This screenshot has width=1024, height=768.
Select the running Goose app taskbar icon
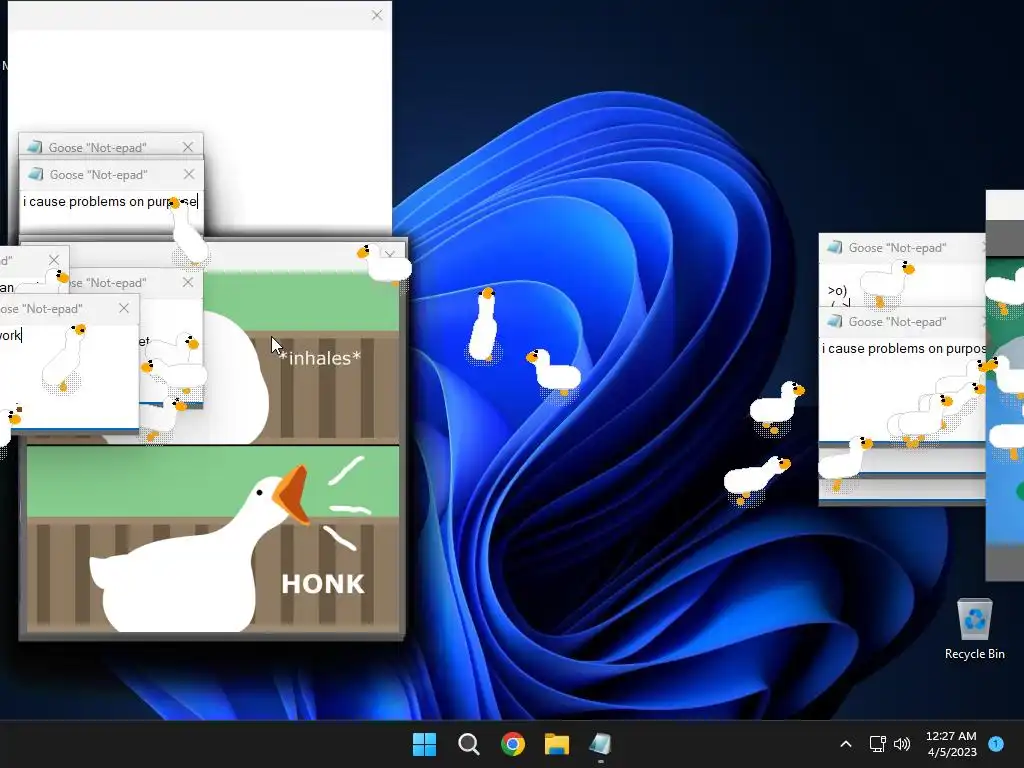(x=600, y=744)
